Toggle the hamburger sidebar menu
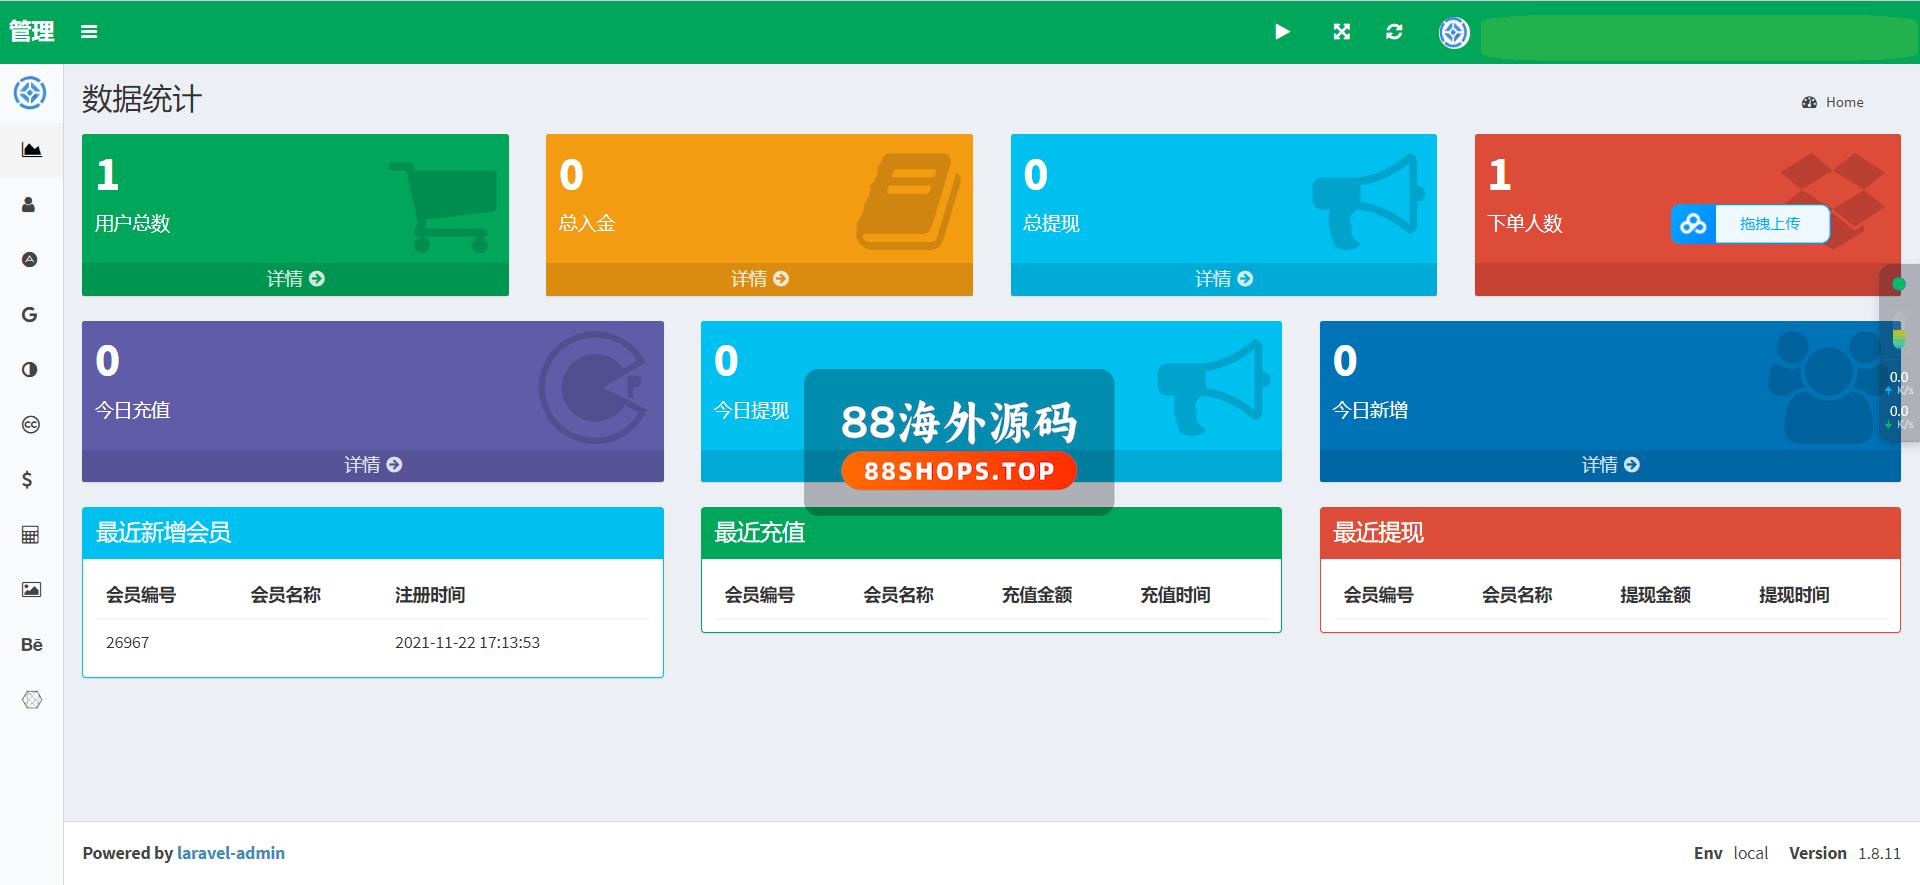 [x=89, y=32]
